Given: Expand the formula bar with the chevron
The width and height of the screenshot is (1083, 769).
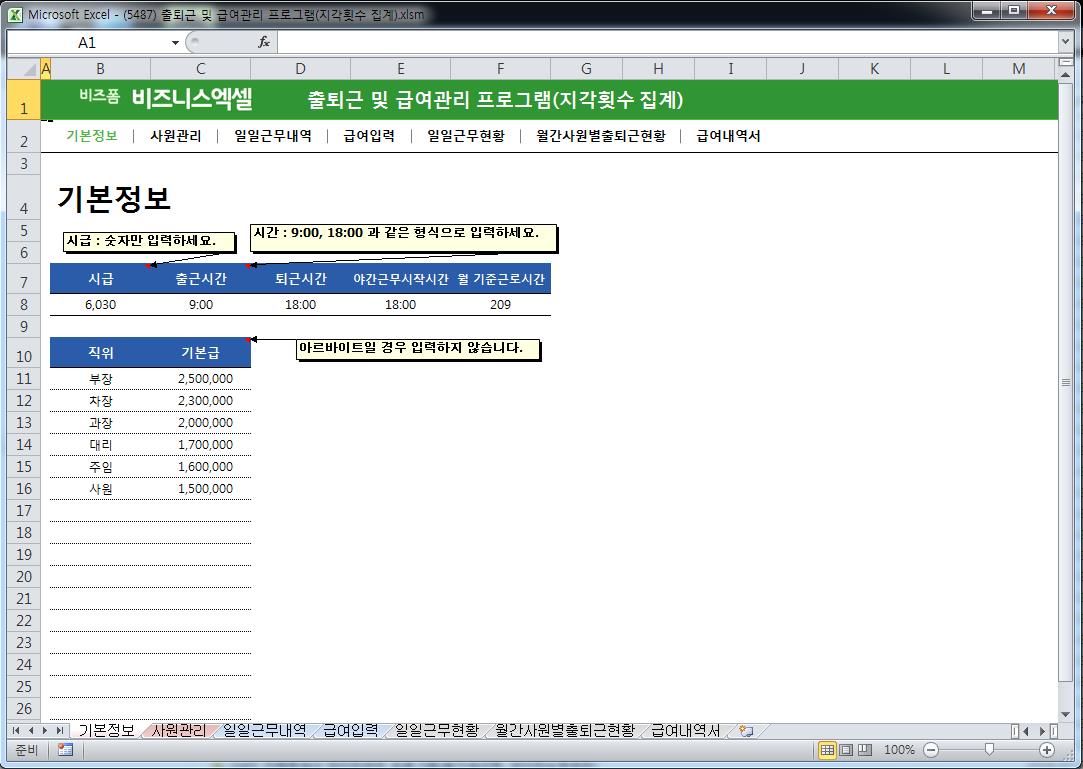Looking at the screenshot, I should 1065,42.
